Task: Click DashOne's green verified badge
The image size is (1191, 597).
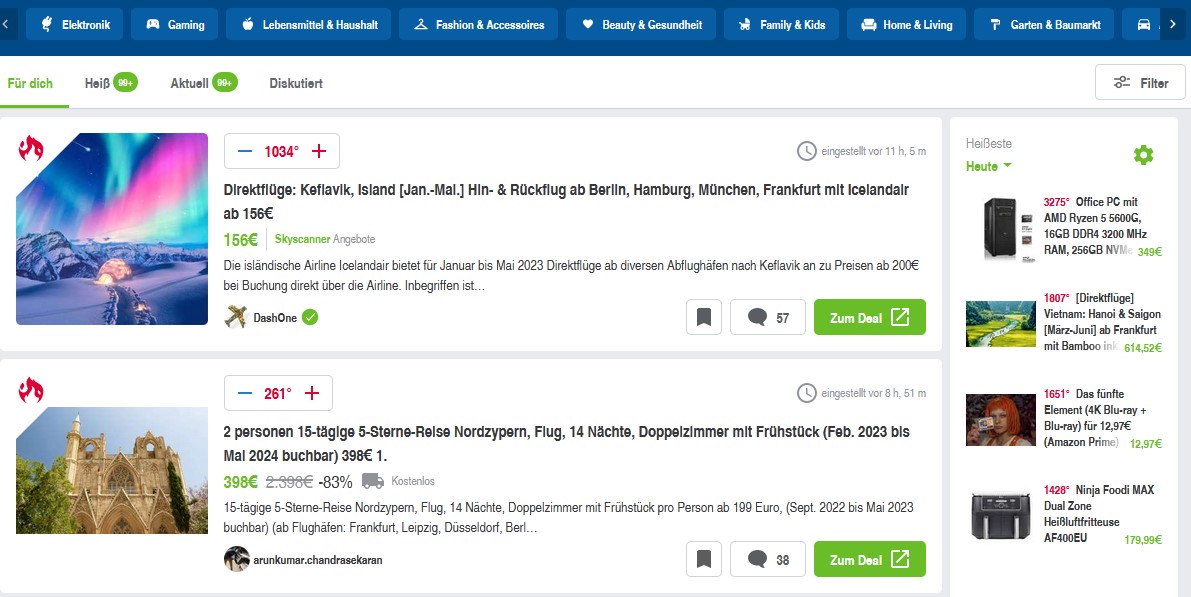Action: [310, 317]
